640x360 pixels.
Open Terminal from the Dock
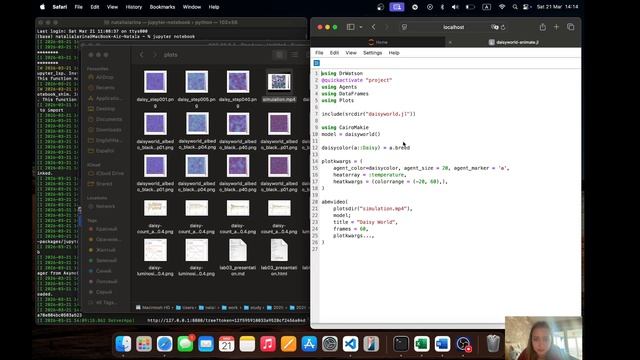pos(401,344)
